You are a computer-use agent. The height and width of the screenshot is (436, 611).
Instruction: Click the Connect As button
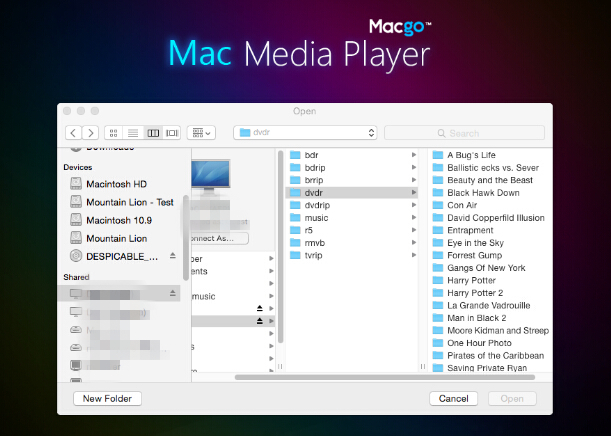pos(219,238)
